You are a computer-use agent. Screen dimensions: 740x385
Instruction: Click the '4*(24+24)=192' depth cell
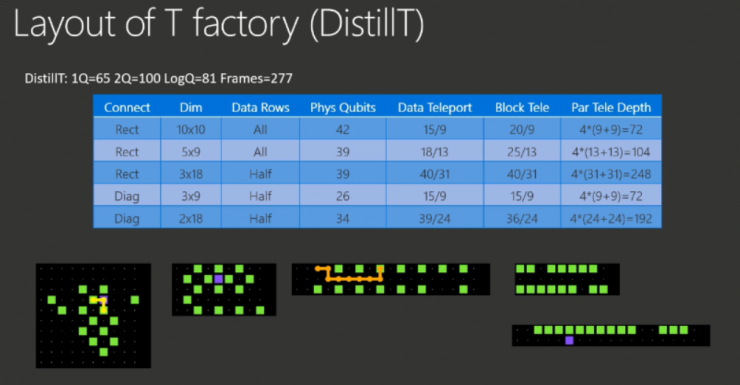pos(611,218)
